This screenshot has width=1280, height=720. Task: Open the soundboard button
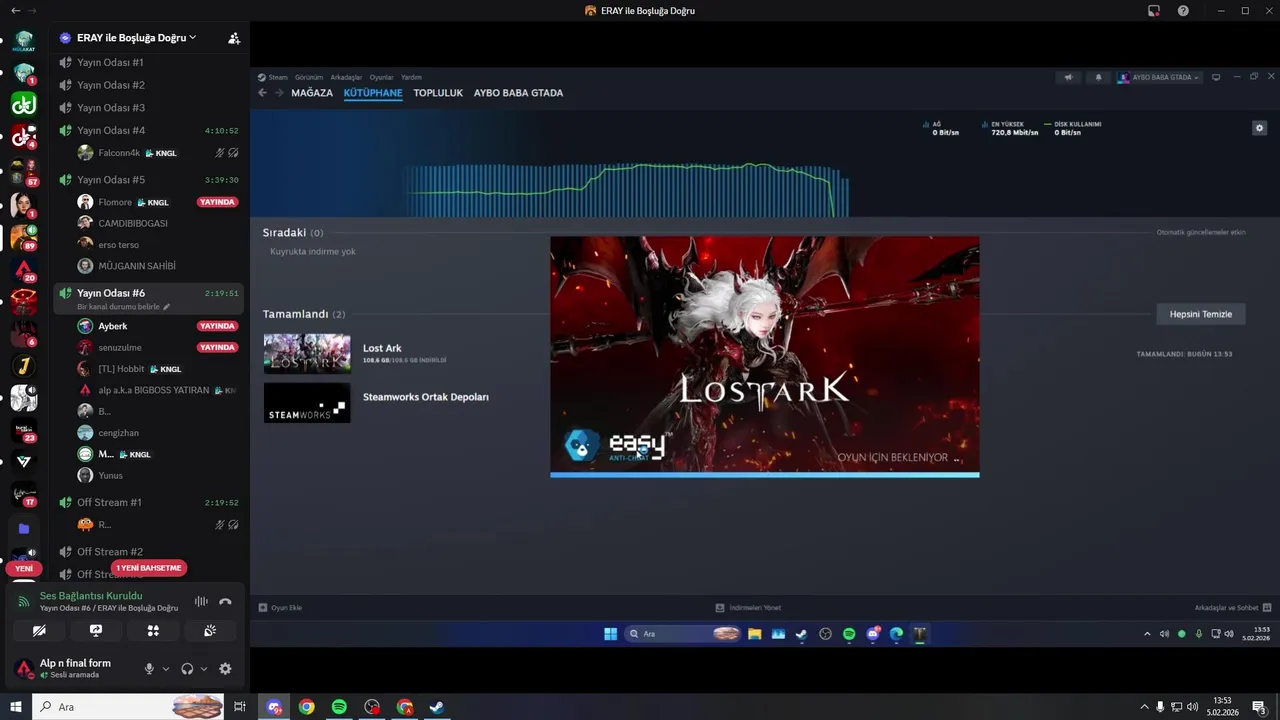210,631
